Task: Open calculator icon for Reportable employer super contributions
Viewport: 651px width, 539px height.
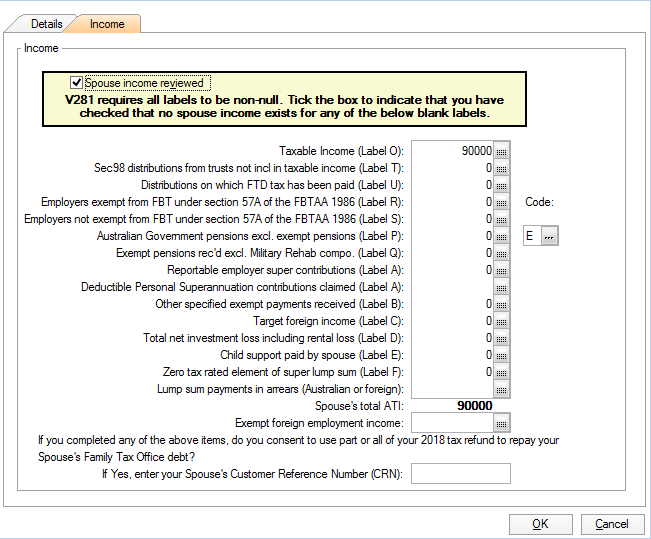Action: pyautogui.click(x=502, y=270)
